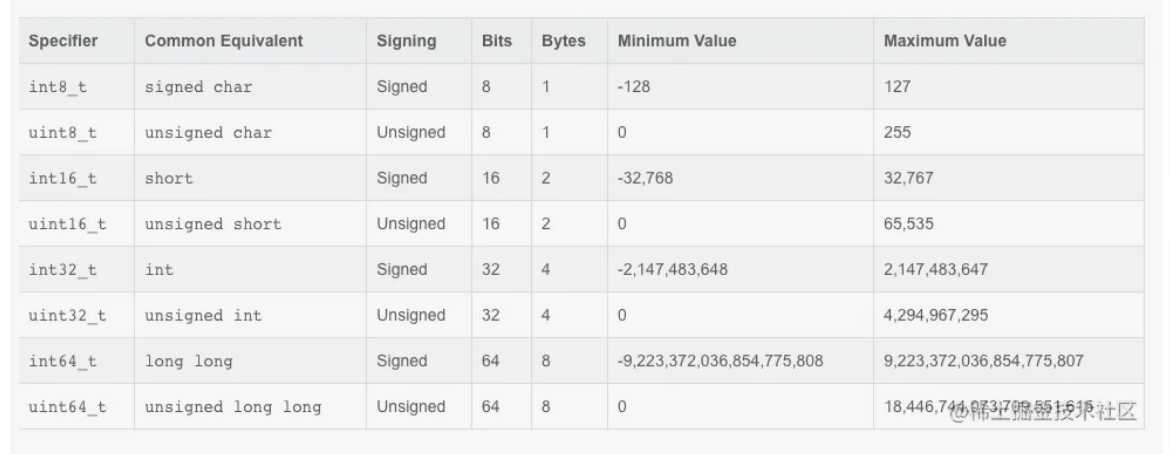The width and height of the screenshot is (1169, 454).
Task: Click the 9,223,372,036,854,775,807 maximum value cell
Action: click(983, 361)
